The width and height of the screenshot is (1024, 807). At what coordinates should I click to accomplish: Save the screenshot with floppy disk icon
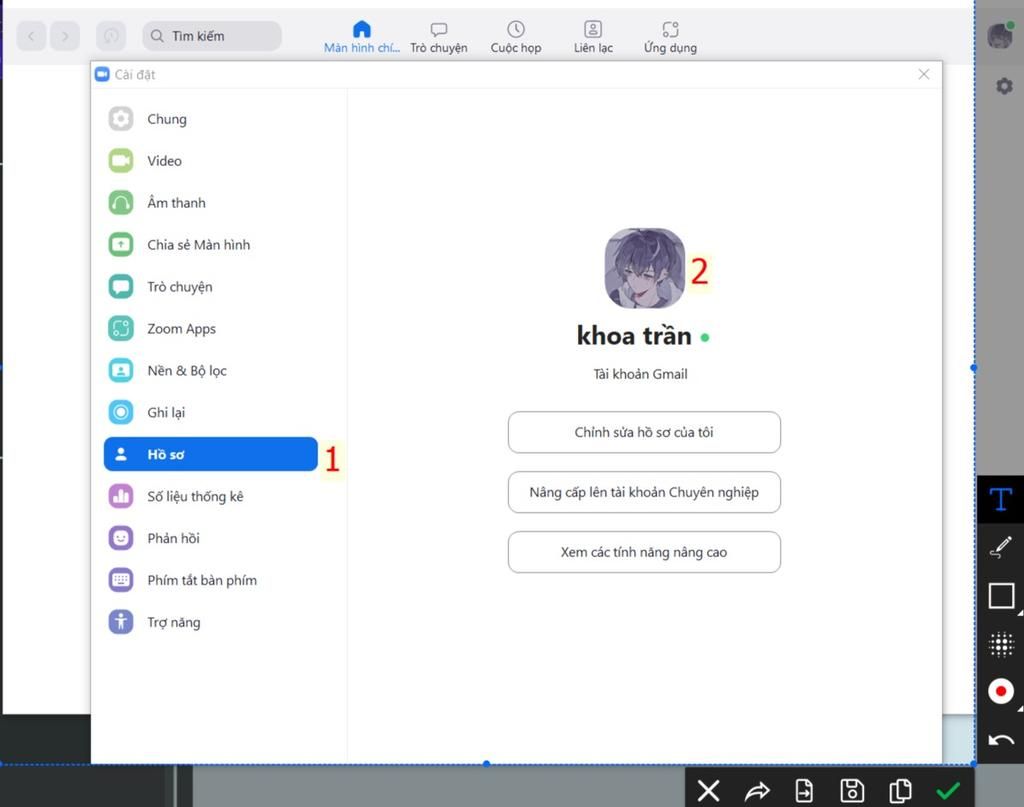tap(852, 791)
